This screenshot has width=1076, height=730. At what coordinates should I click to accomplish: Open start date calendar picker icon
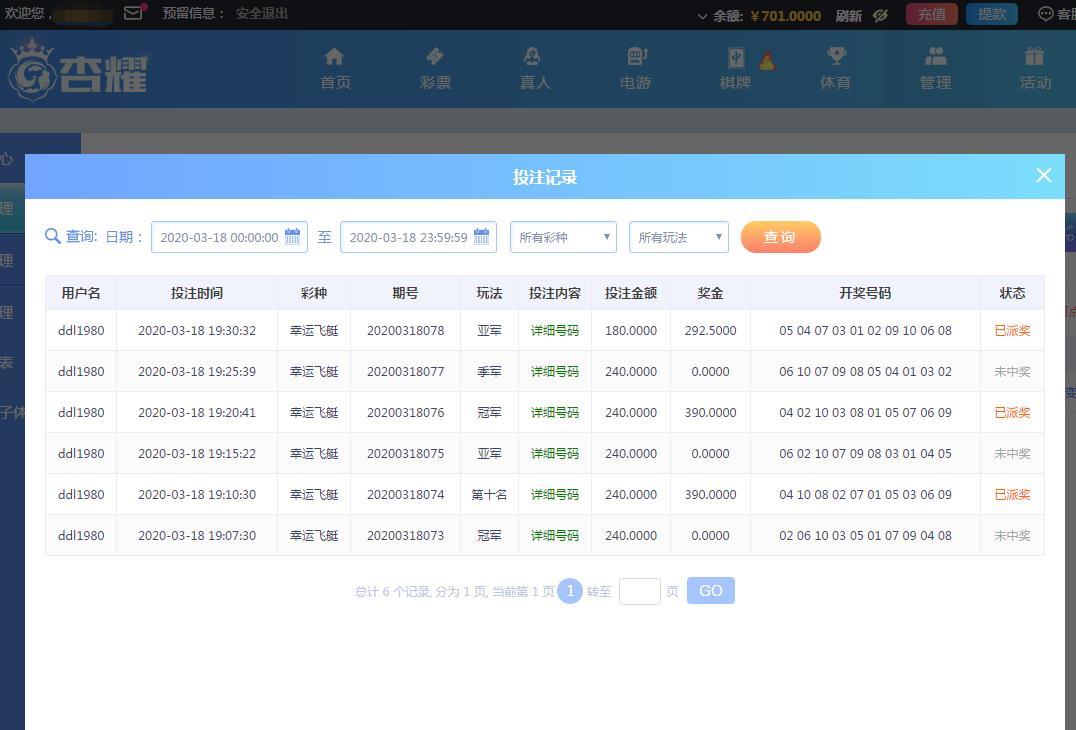[x=293, y=237]
